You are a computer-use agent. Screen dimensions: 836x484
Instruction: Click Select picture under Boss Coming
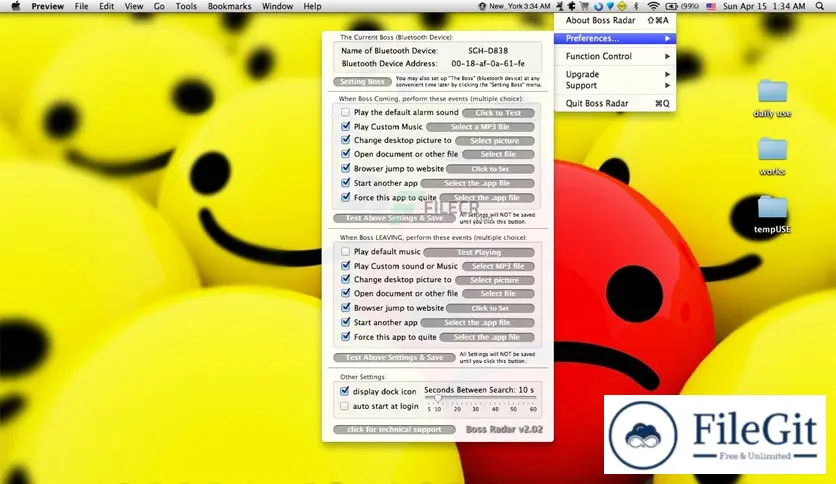494,141
